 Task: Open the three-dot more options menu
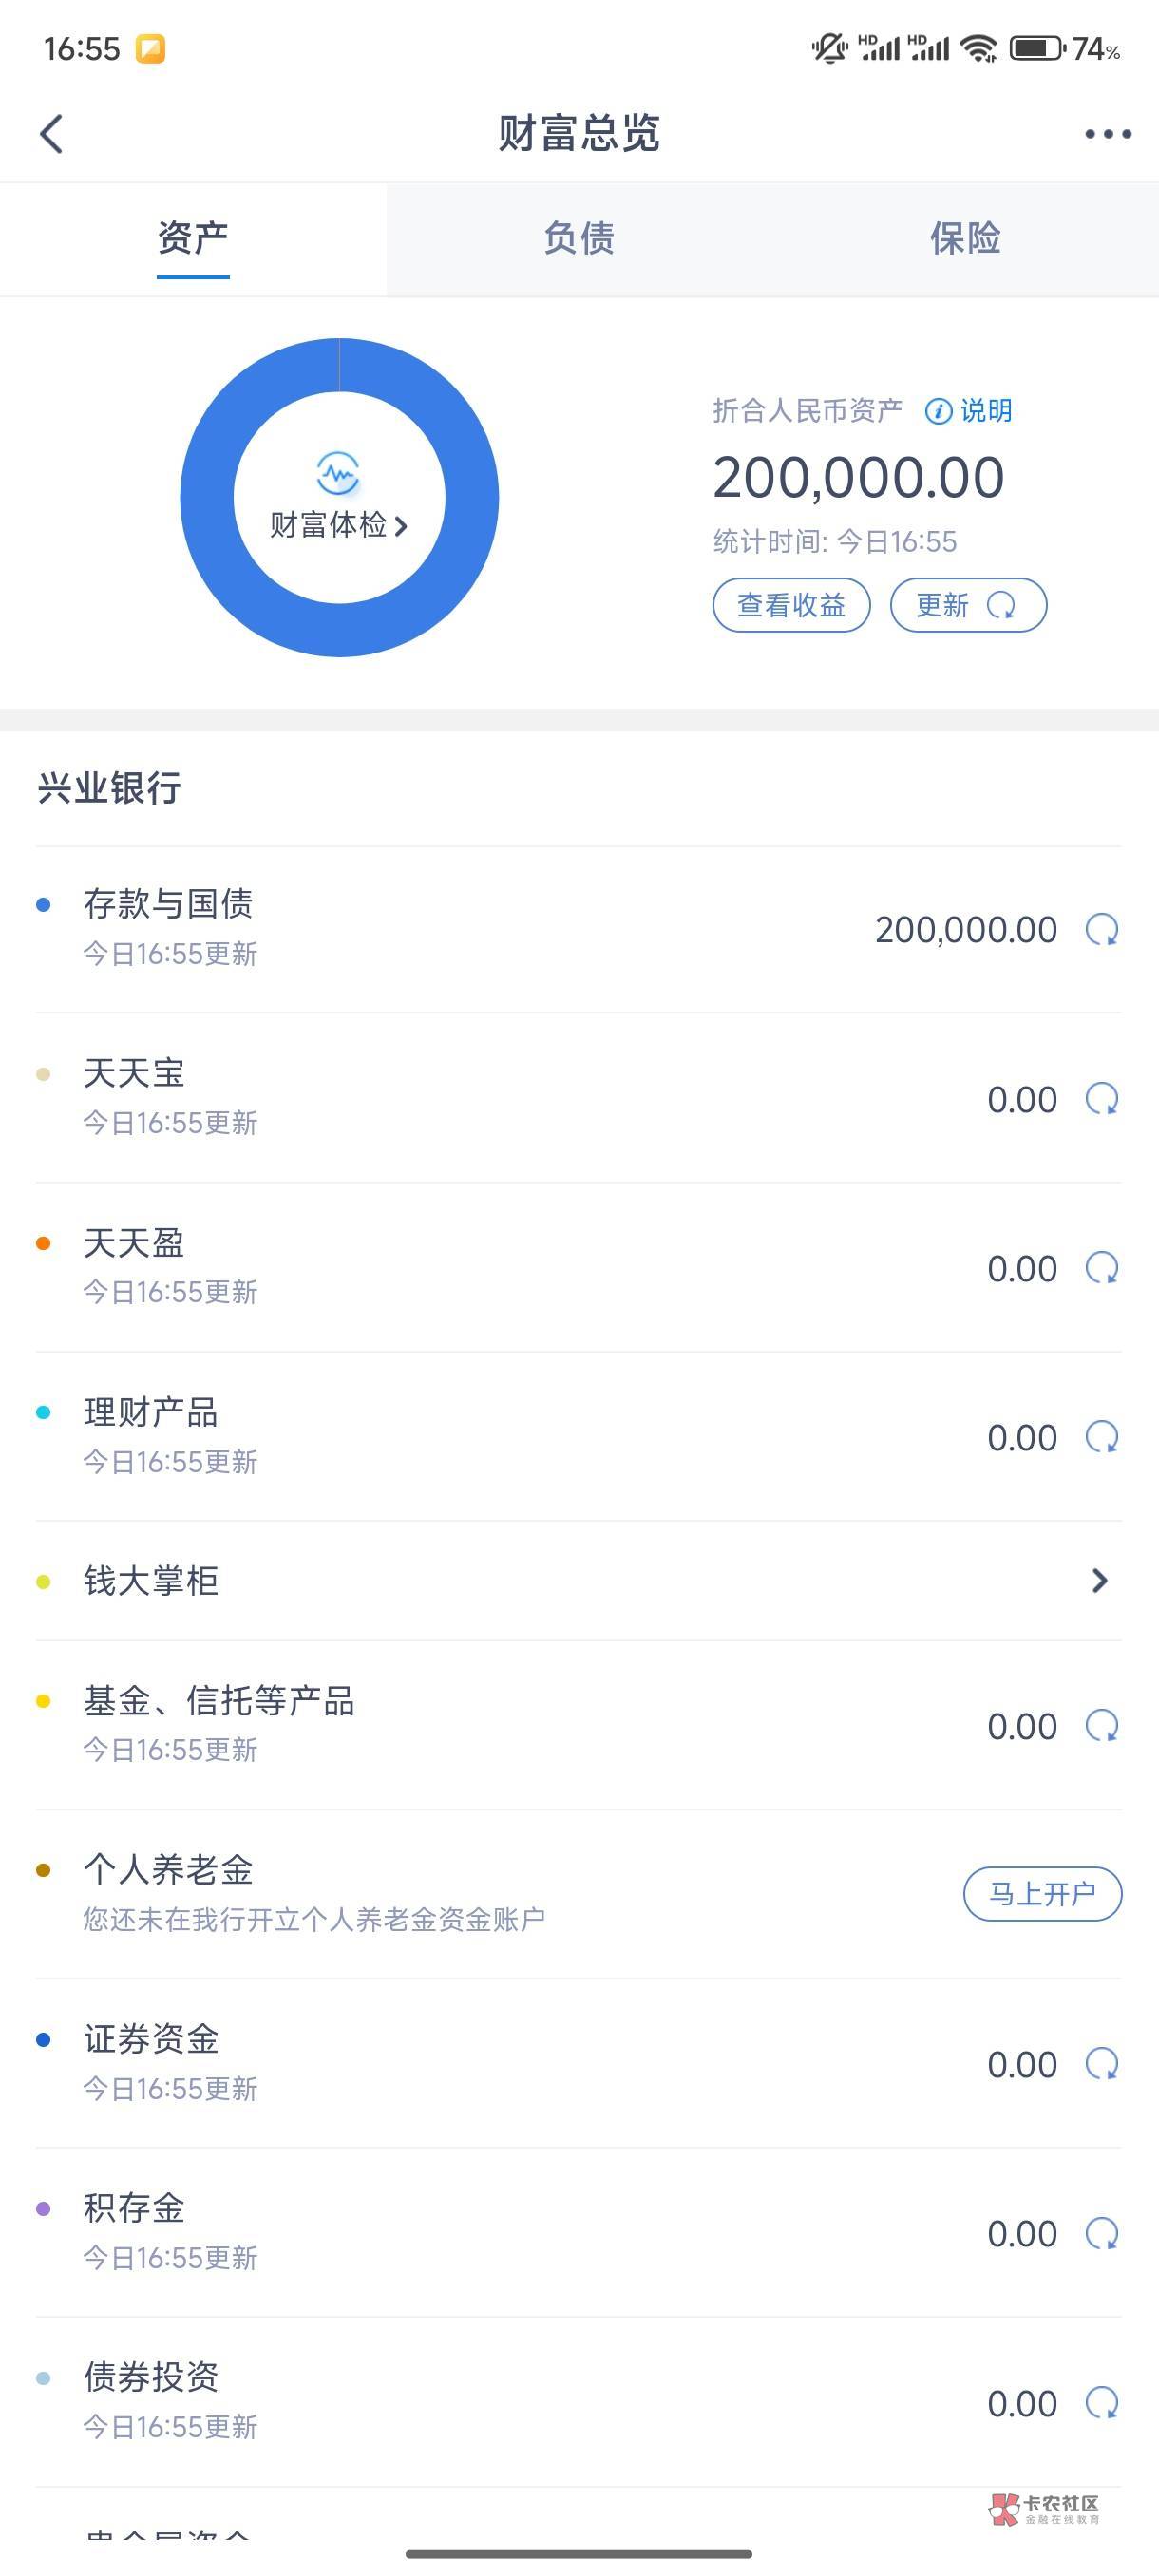(x=1107, y=134)
